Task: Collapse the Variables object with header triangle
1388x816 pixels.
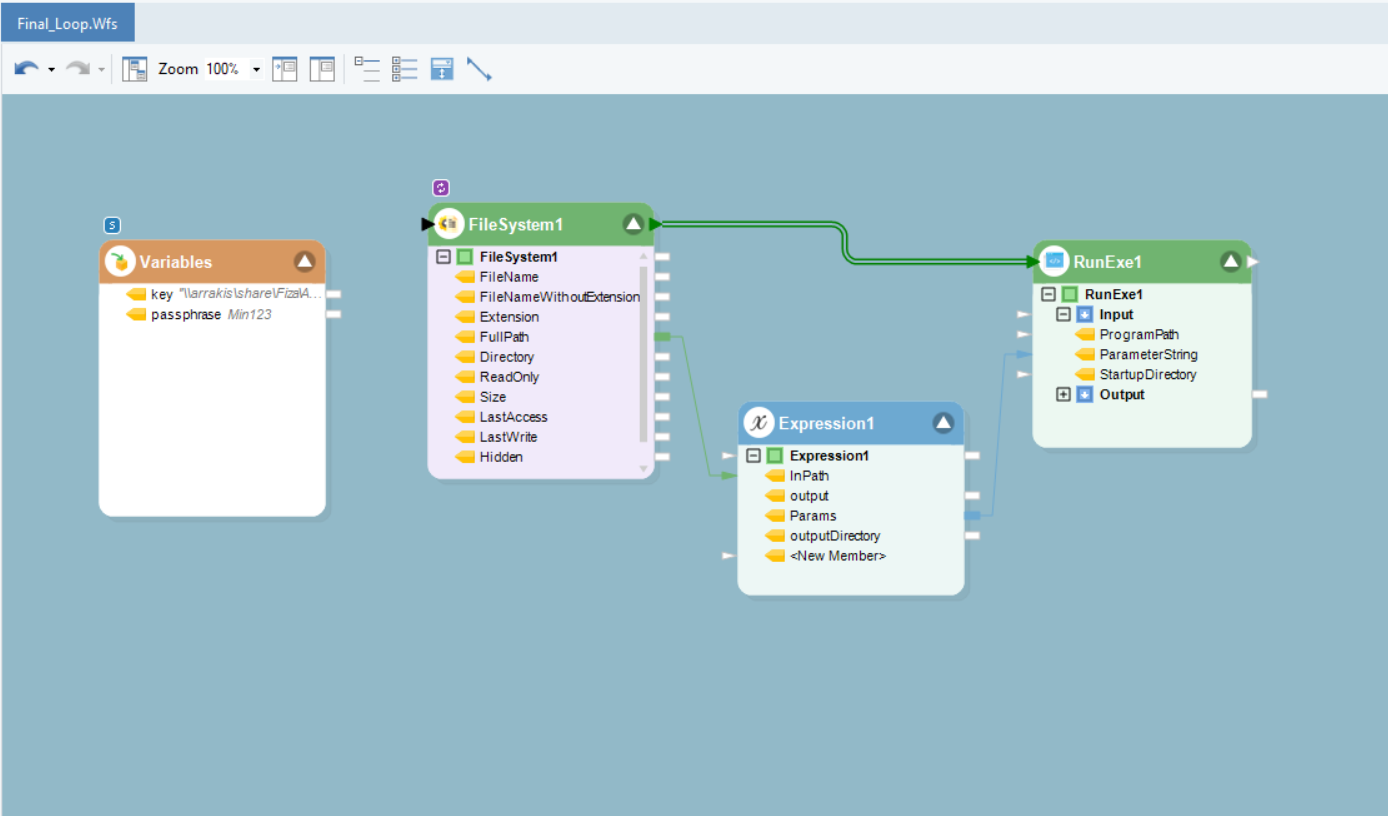Action: [304, 262]
